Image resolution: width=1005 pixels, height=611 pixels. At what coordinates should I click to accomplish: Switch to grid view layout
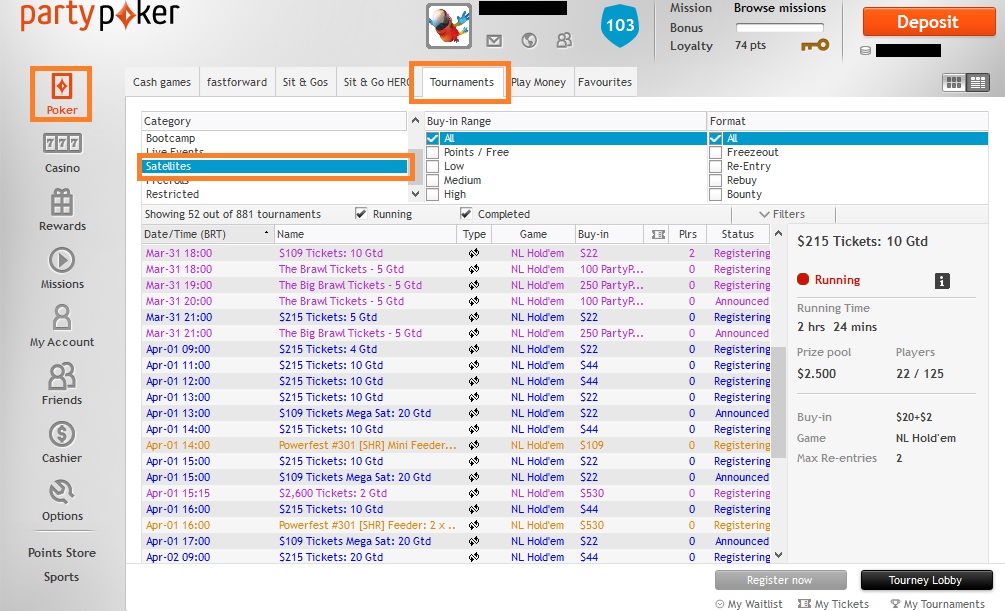(954, 82)
